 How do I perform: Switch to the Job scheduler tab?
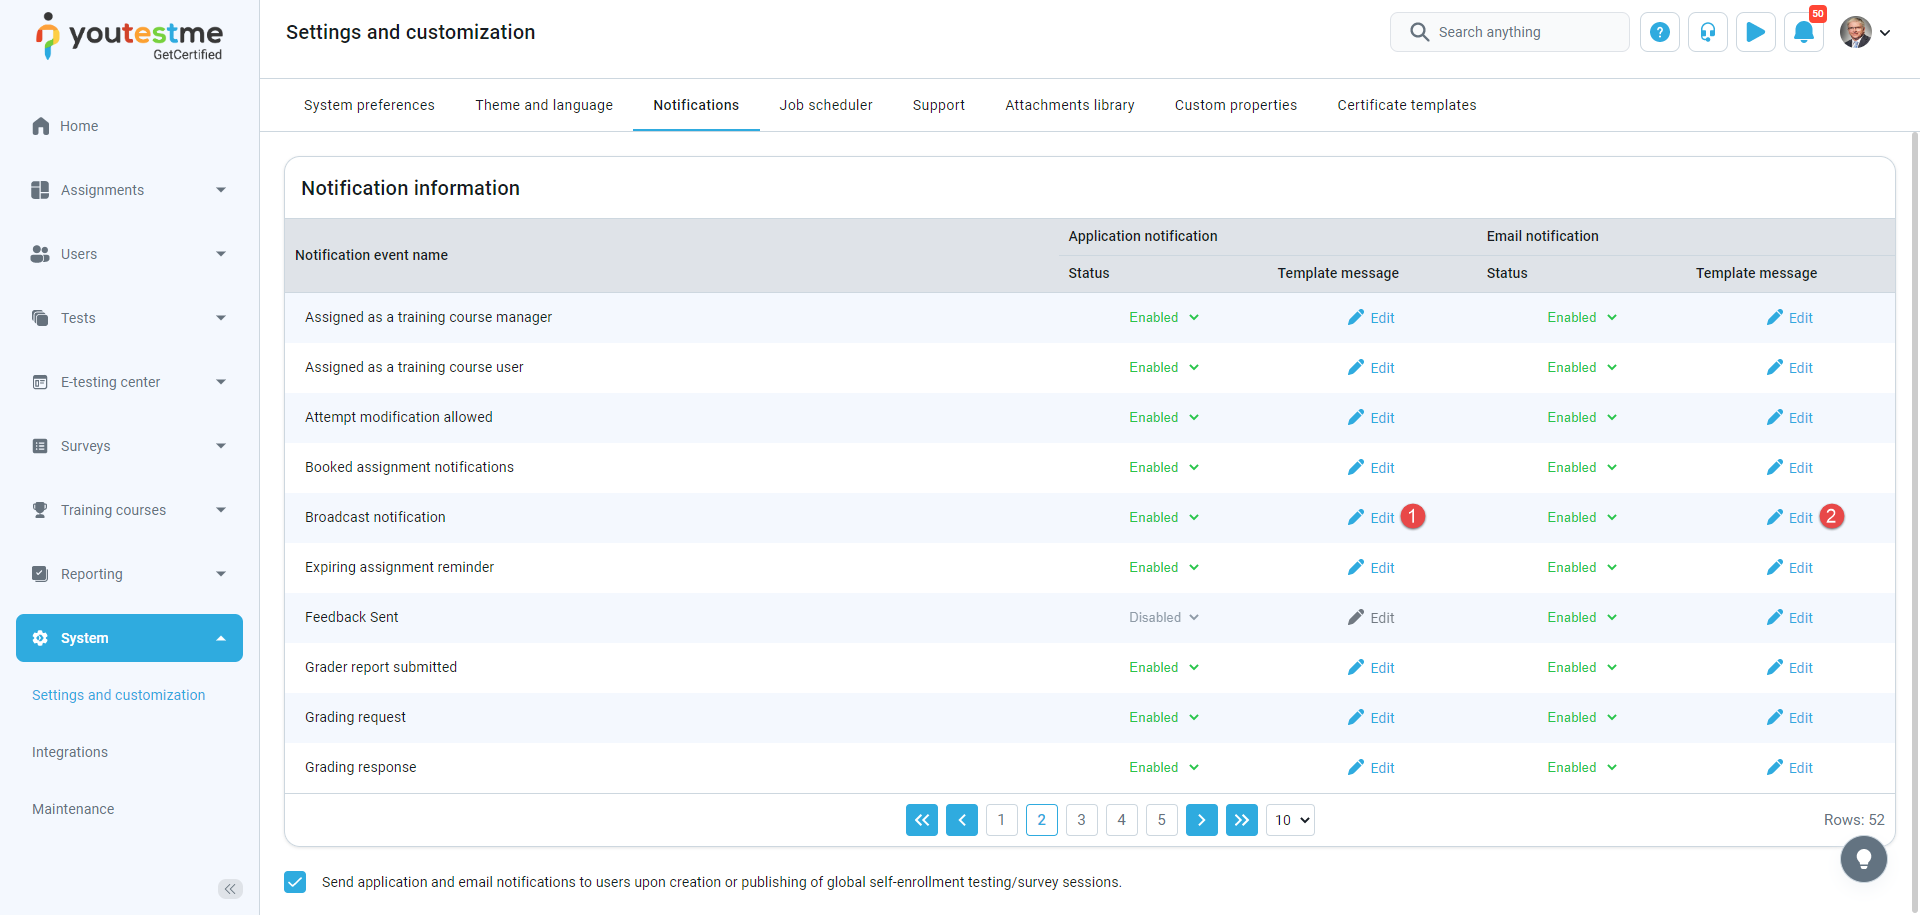click(x=825, y=105)
